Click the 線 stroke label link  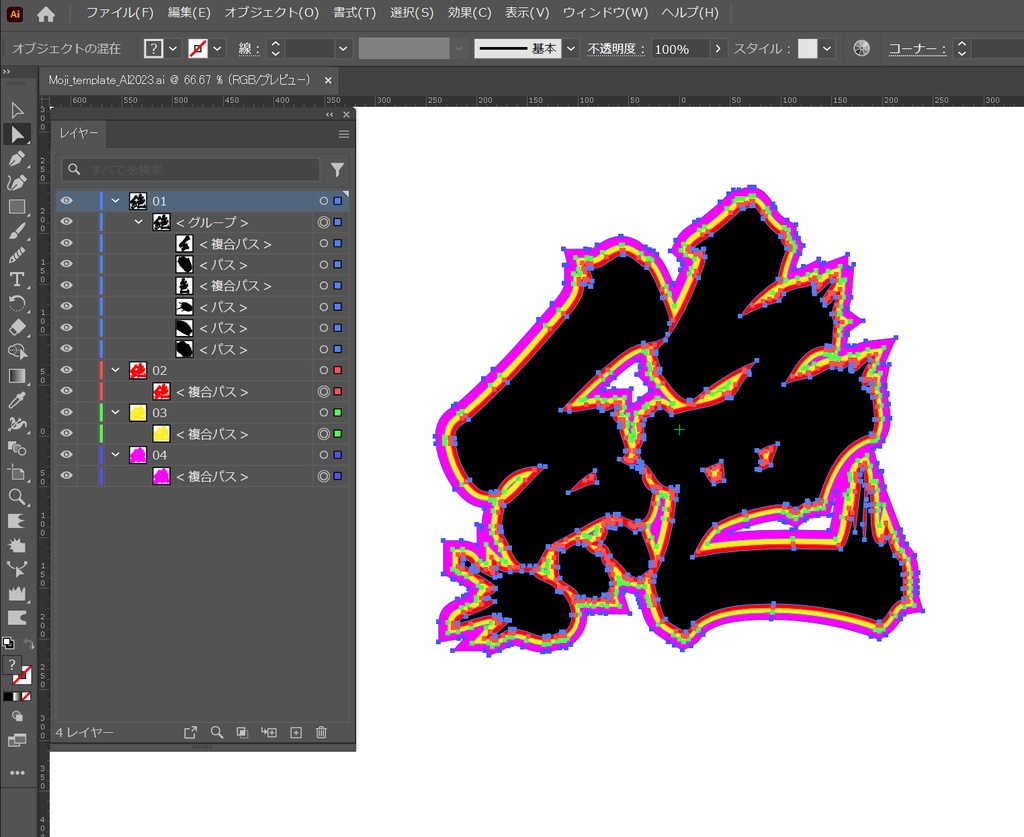(249, 49)
